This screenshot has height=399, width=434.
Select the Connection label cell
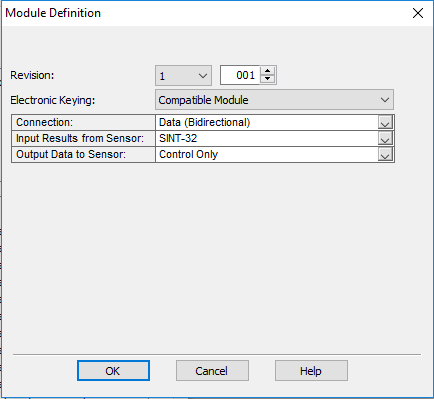pyautogui.click(x=83, y=122)
